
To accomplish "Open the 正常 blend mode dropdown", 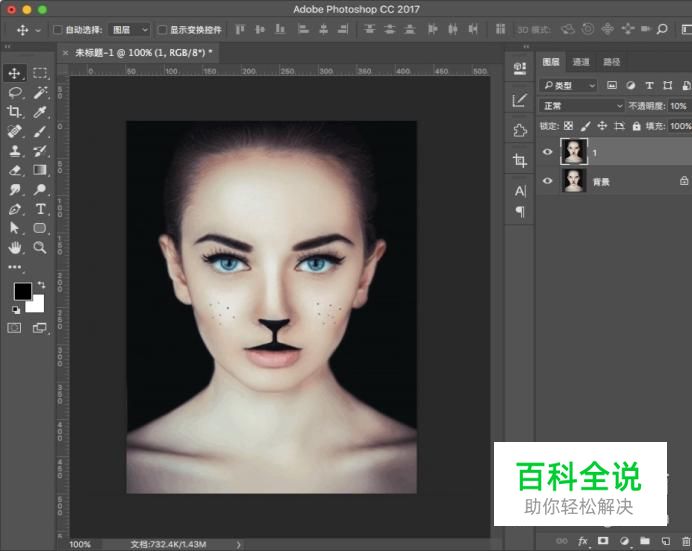I will tap(581, 106).
